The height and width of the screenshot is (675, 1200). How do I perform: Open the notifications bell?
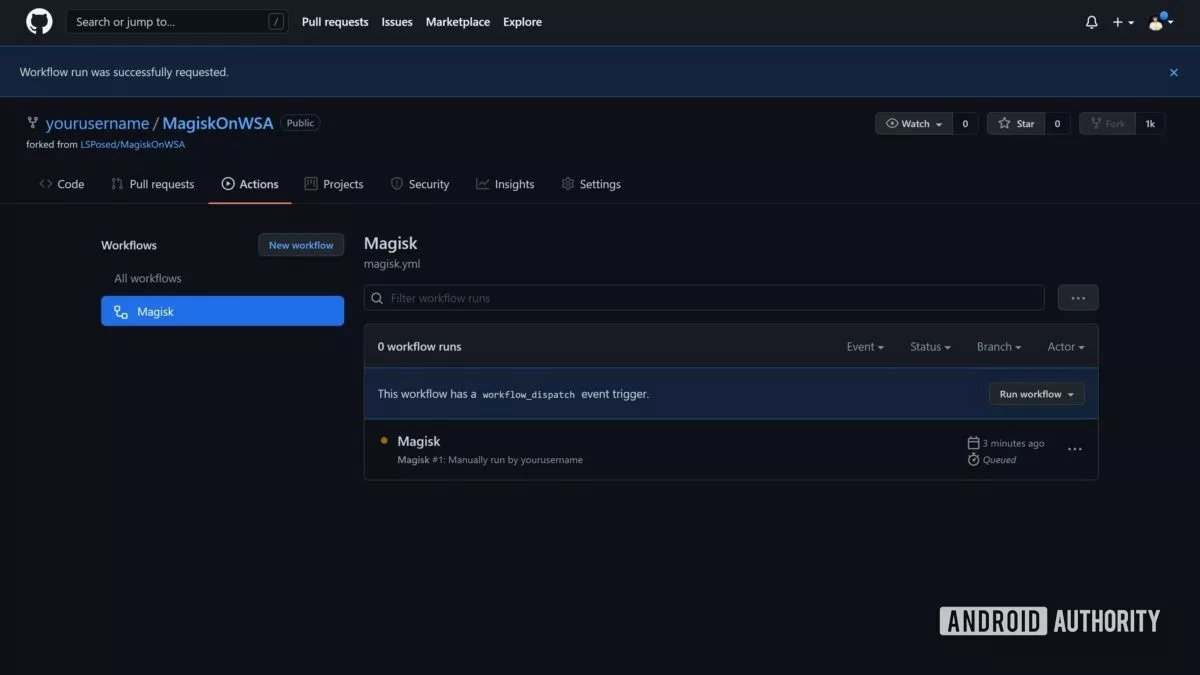tap(1091, 22)
